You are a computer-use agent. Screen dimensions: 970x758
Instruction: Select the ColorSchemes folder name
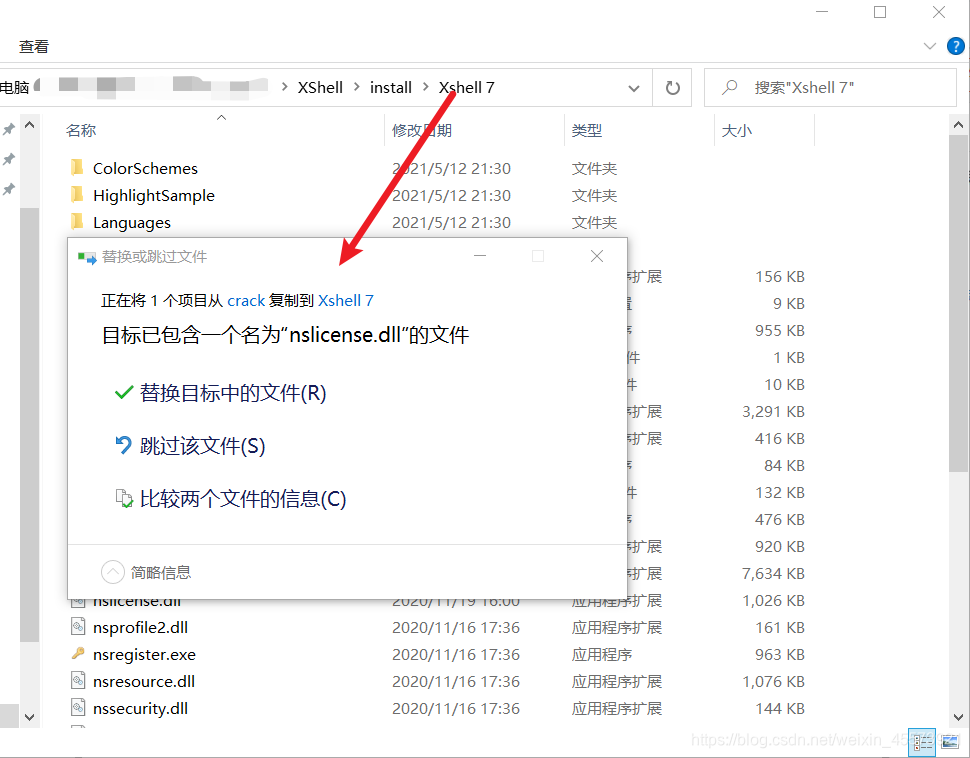[145, 168]
